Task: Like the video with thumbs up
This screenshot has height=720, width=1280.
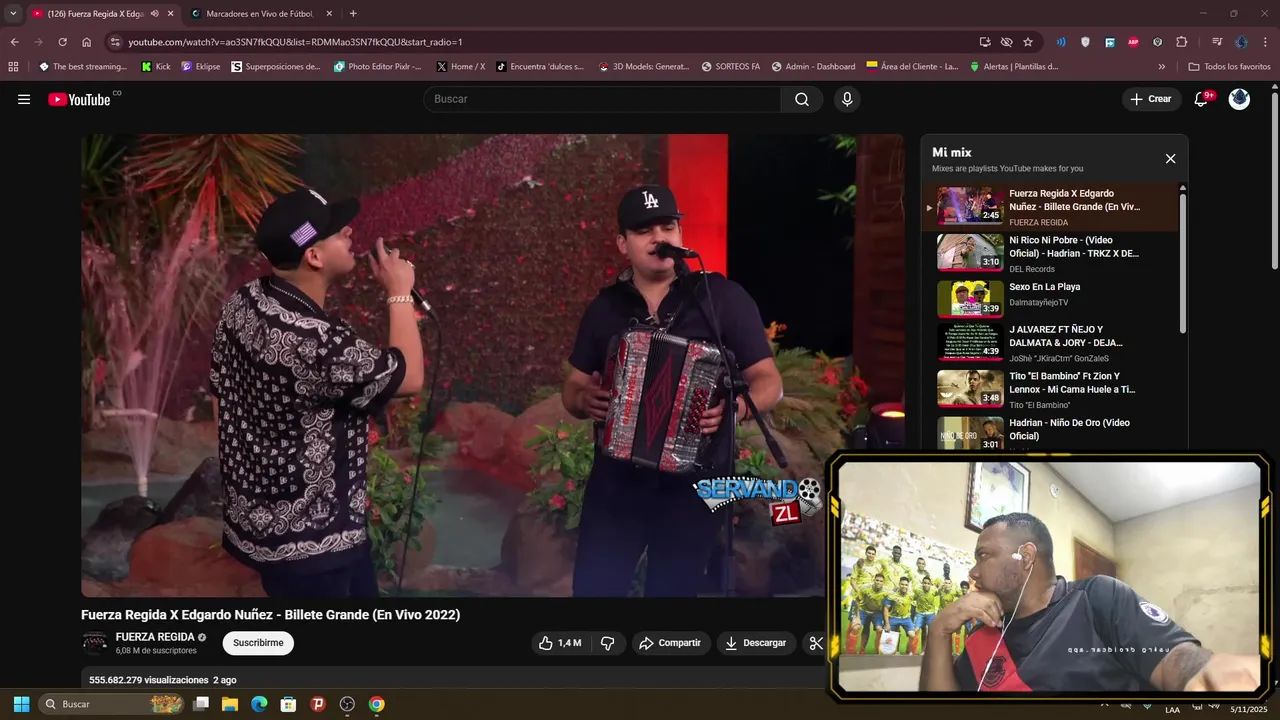Action: [x=560, y=643]
